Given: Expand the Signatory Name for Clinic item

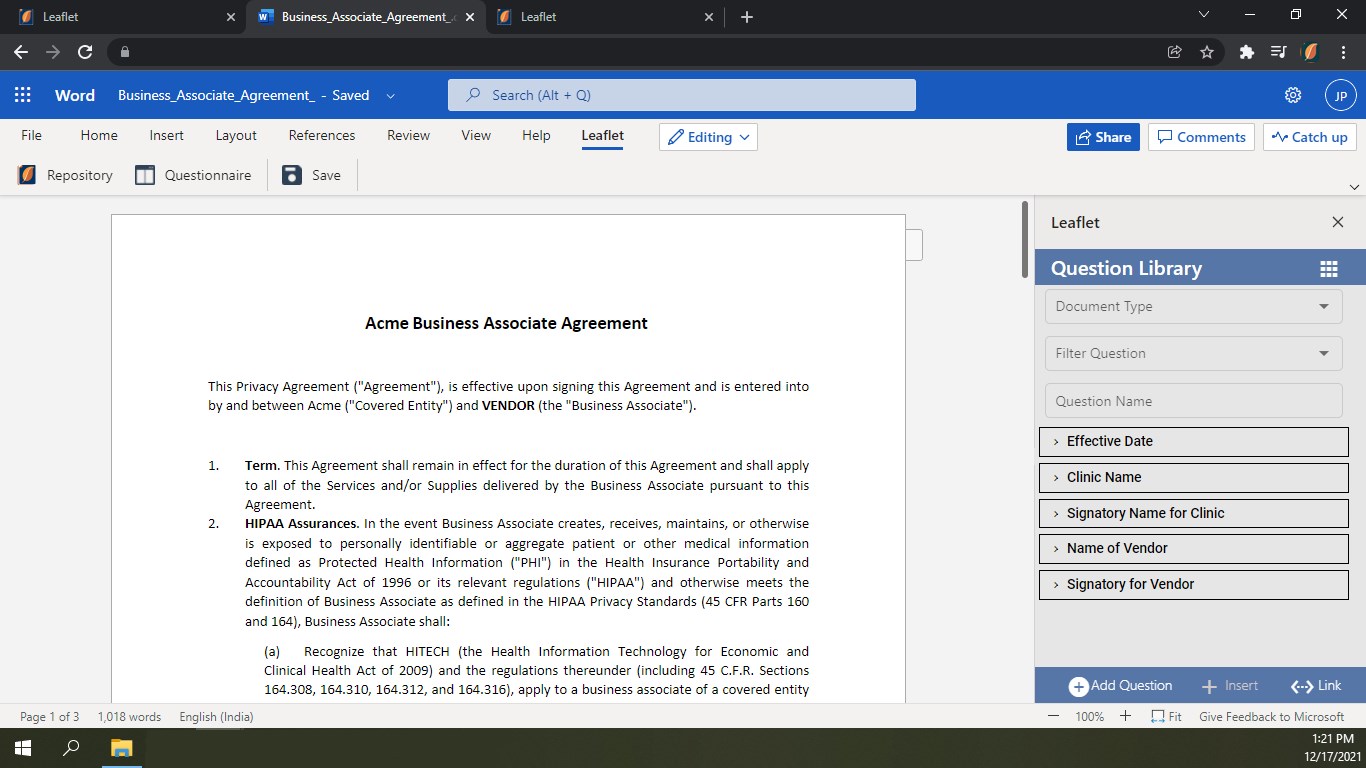Looking at the screenshot, I should [1193, 513].
